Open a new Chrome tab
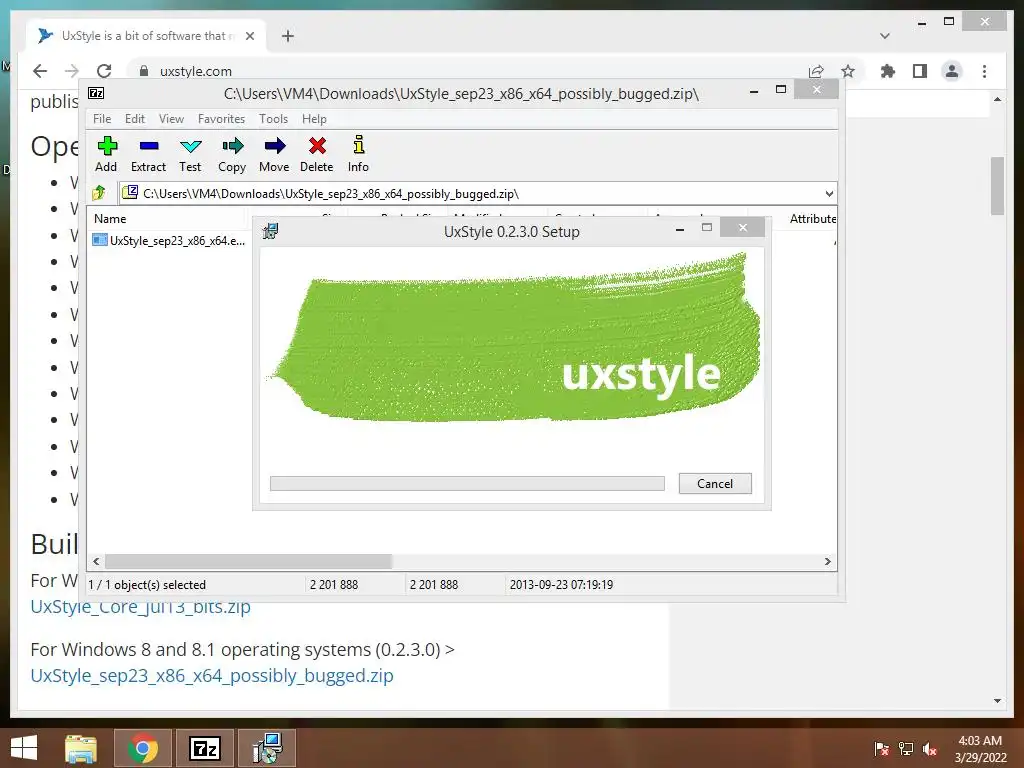Viewport: 1024px width, 768px height. click(x=287, y=36)
